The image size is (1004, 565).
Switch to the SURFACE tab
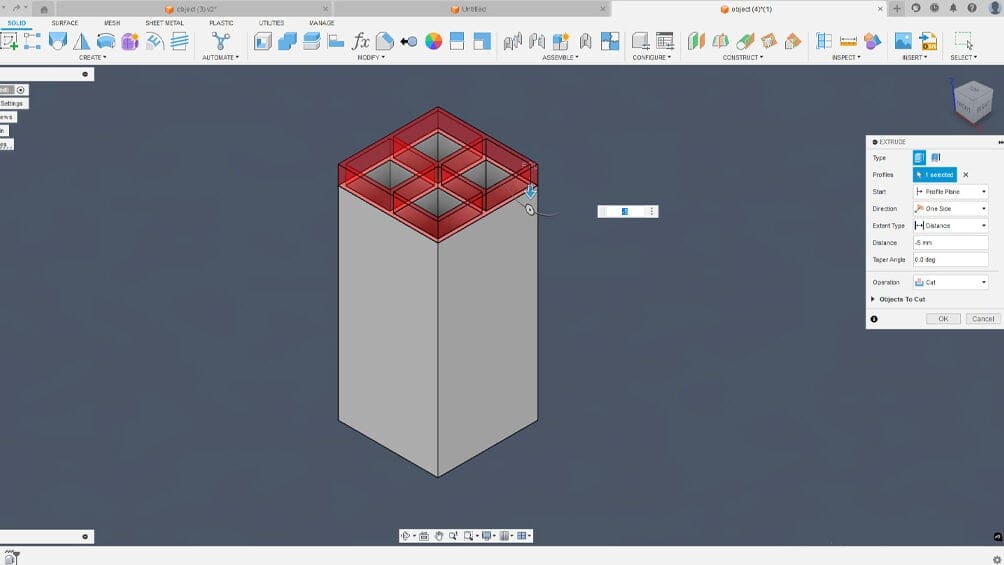pyautogui.click(x=65, y=23)
